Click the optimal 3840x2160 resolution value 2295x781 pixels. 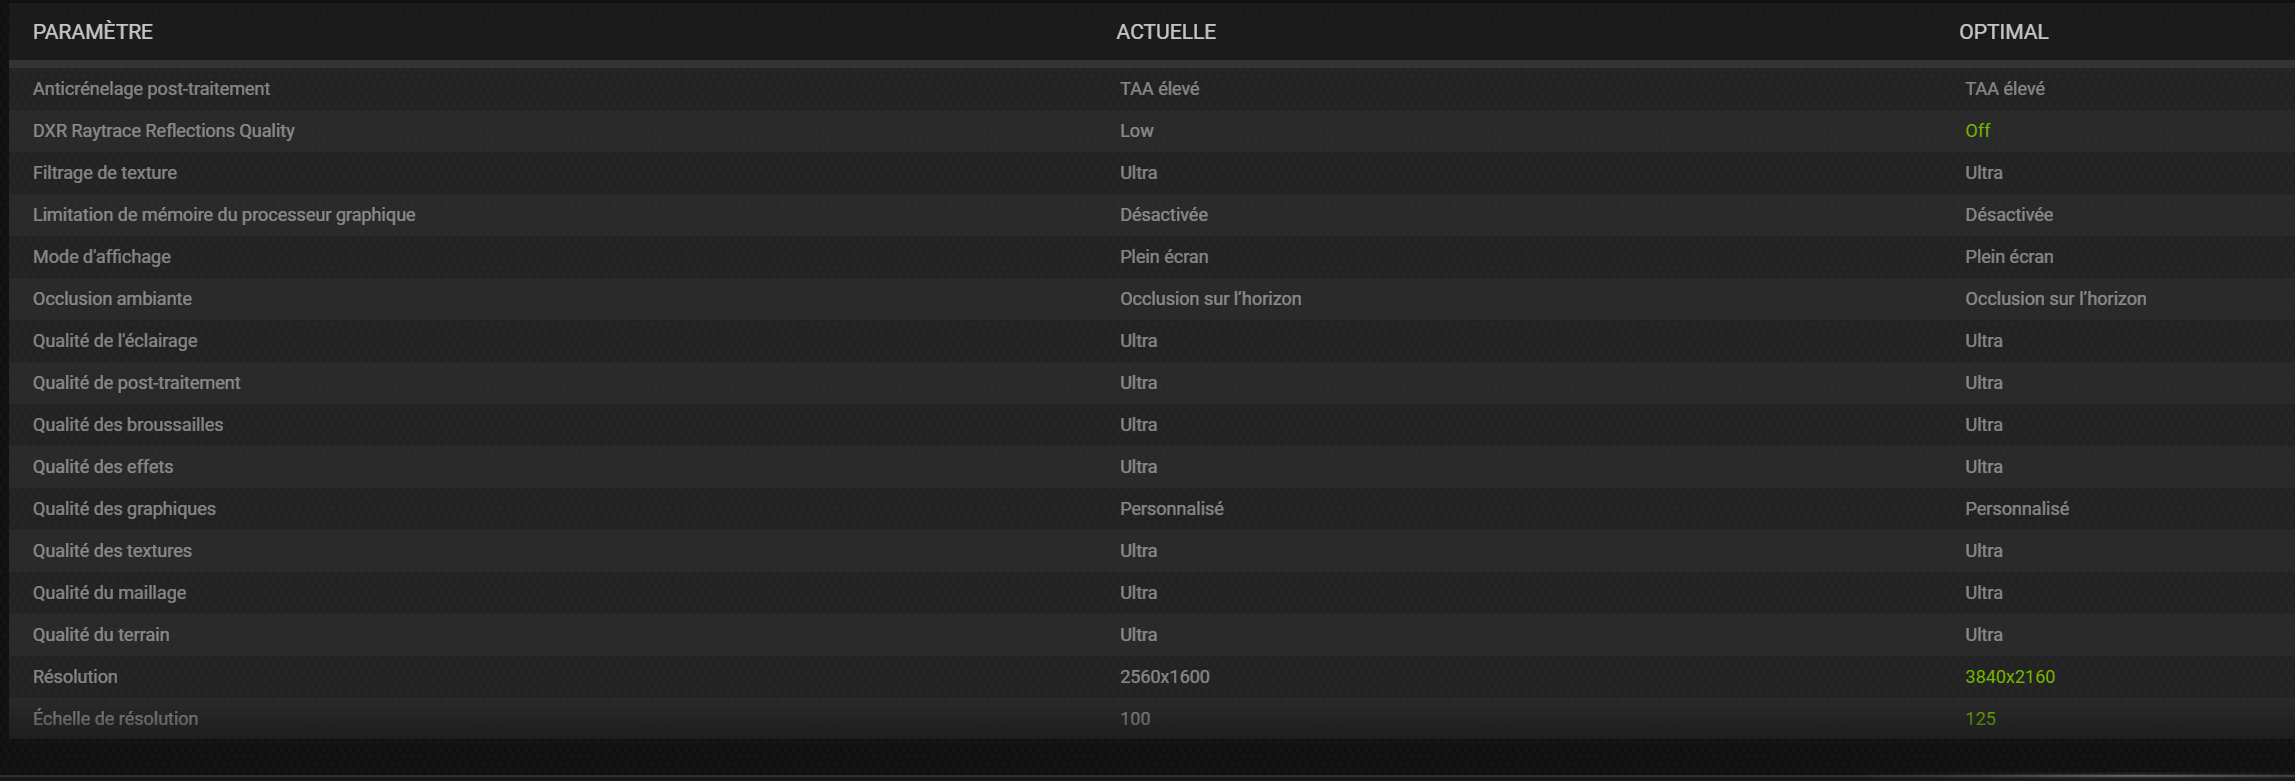2010,677
